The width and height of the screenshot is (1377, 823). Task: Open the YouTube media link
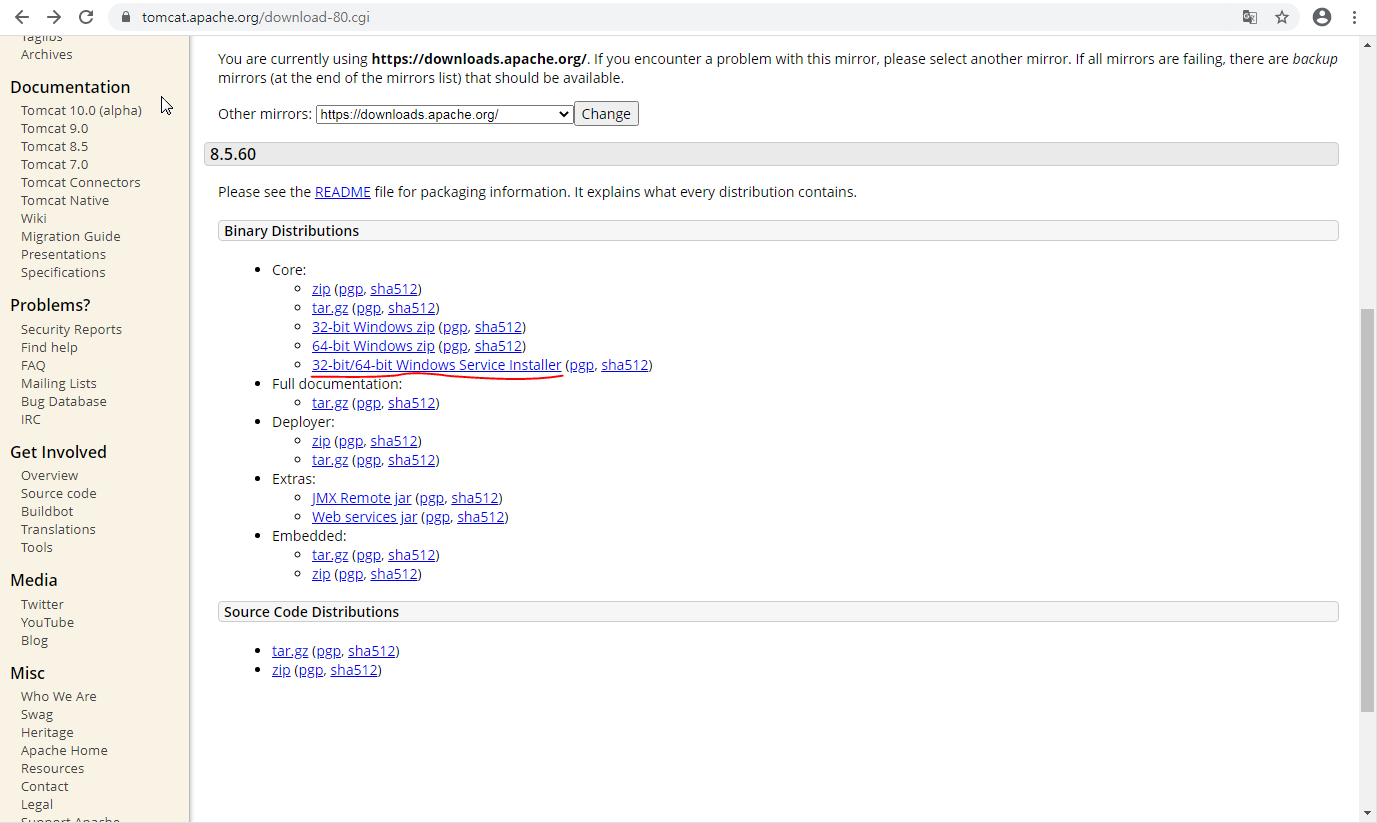click(47, 622)
